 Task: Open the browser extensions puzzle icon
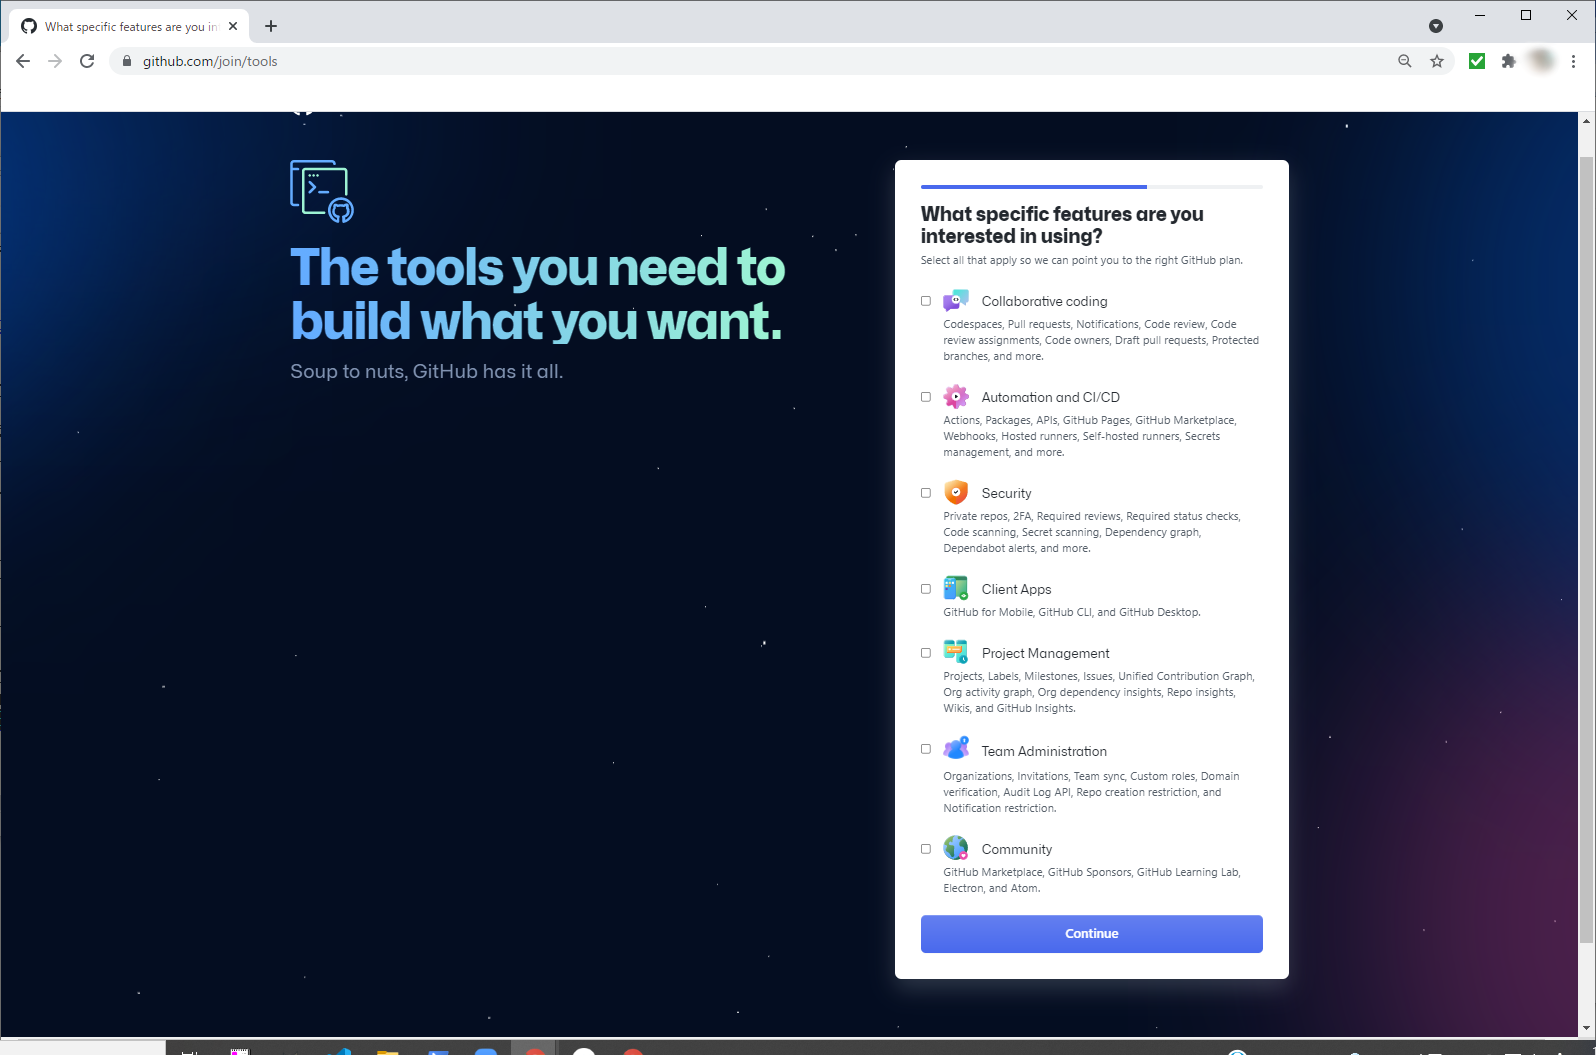1508,61
